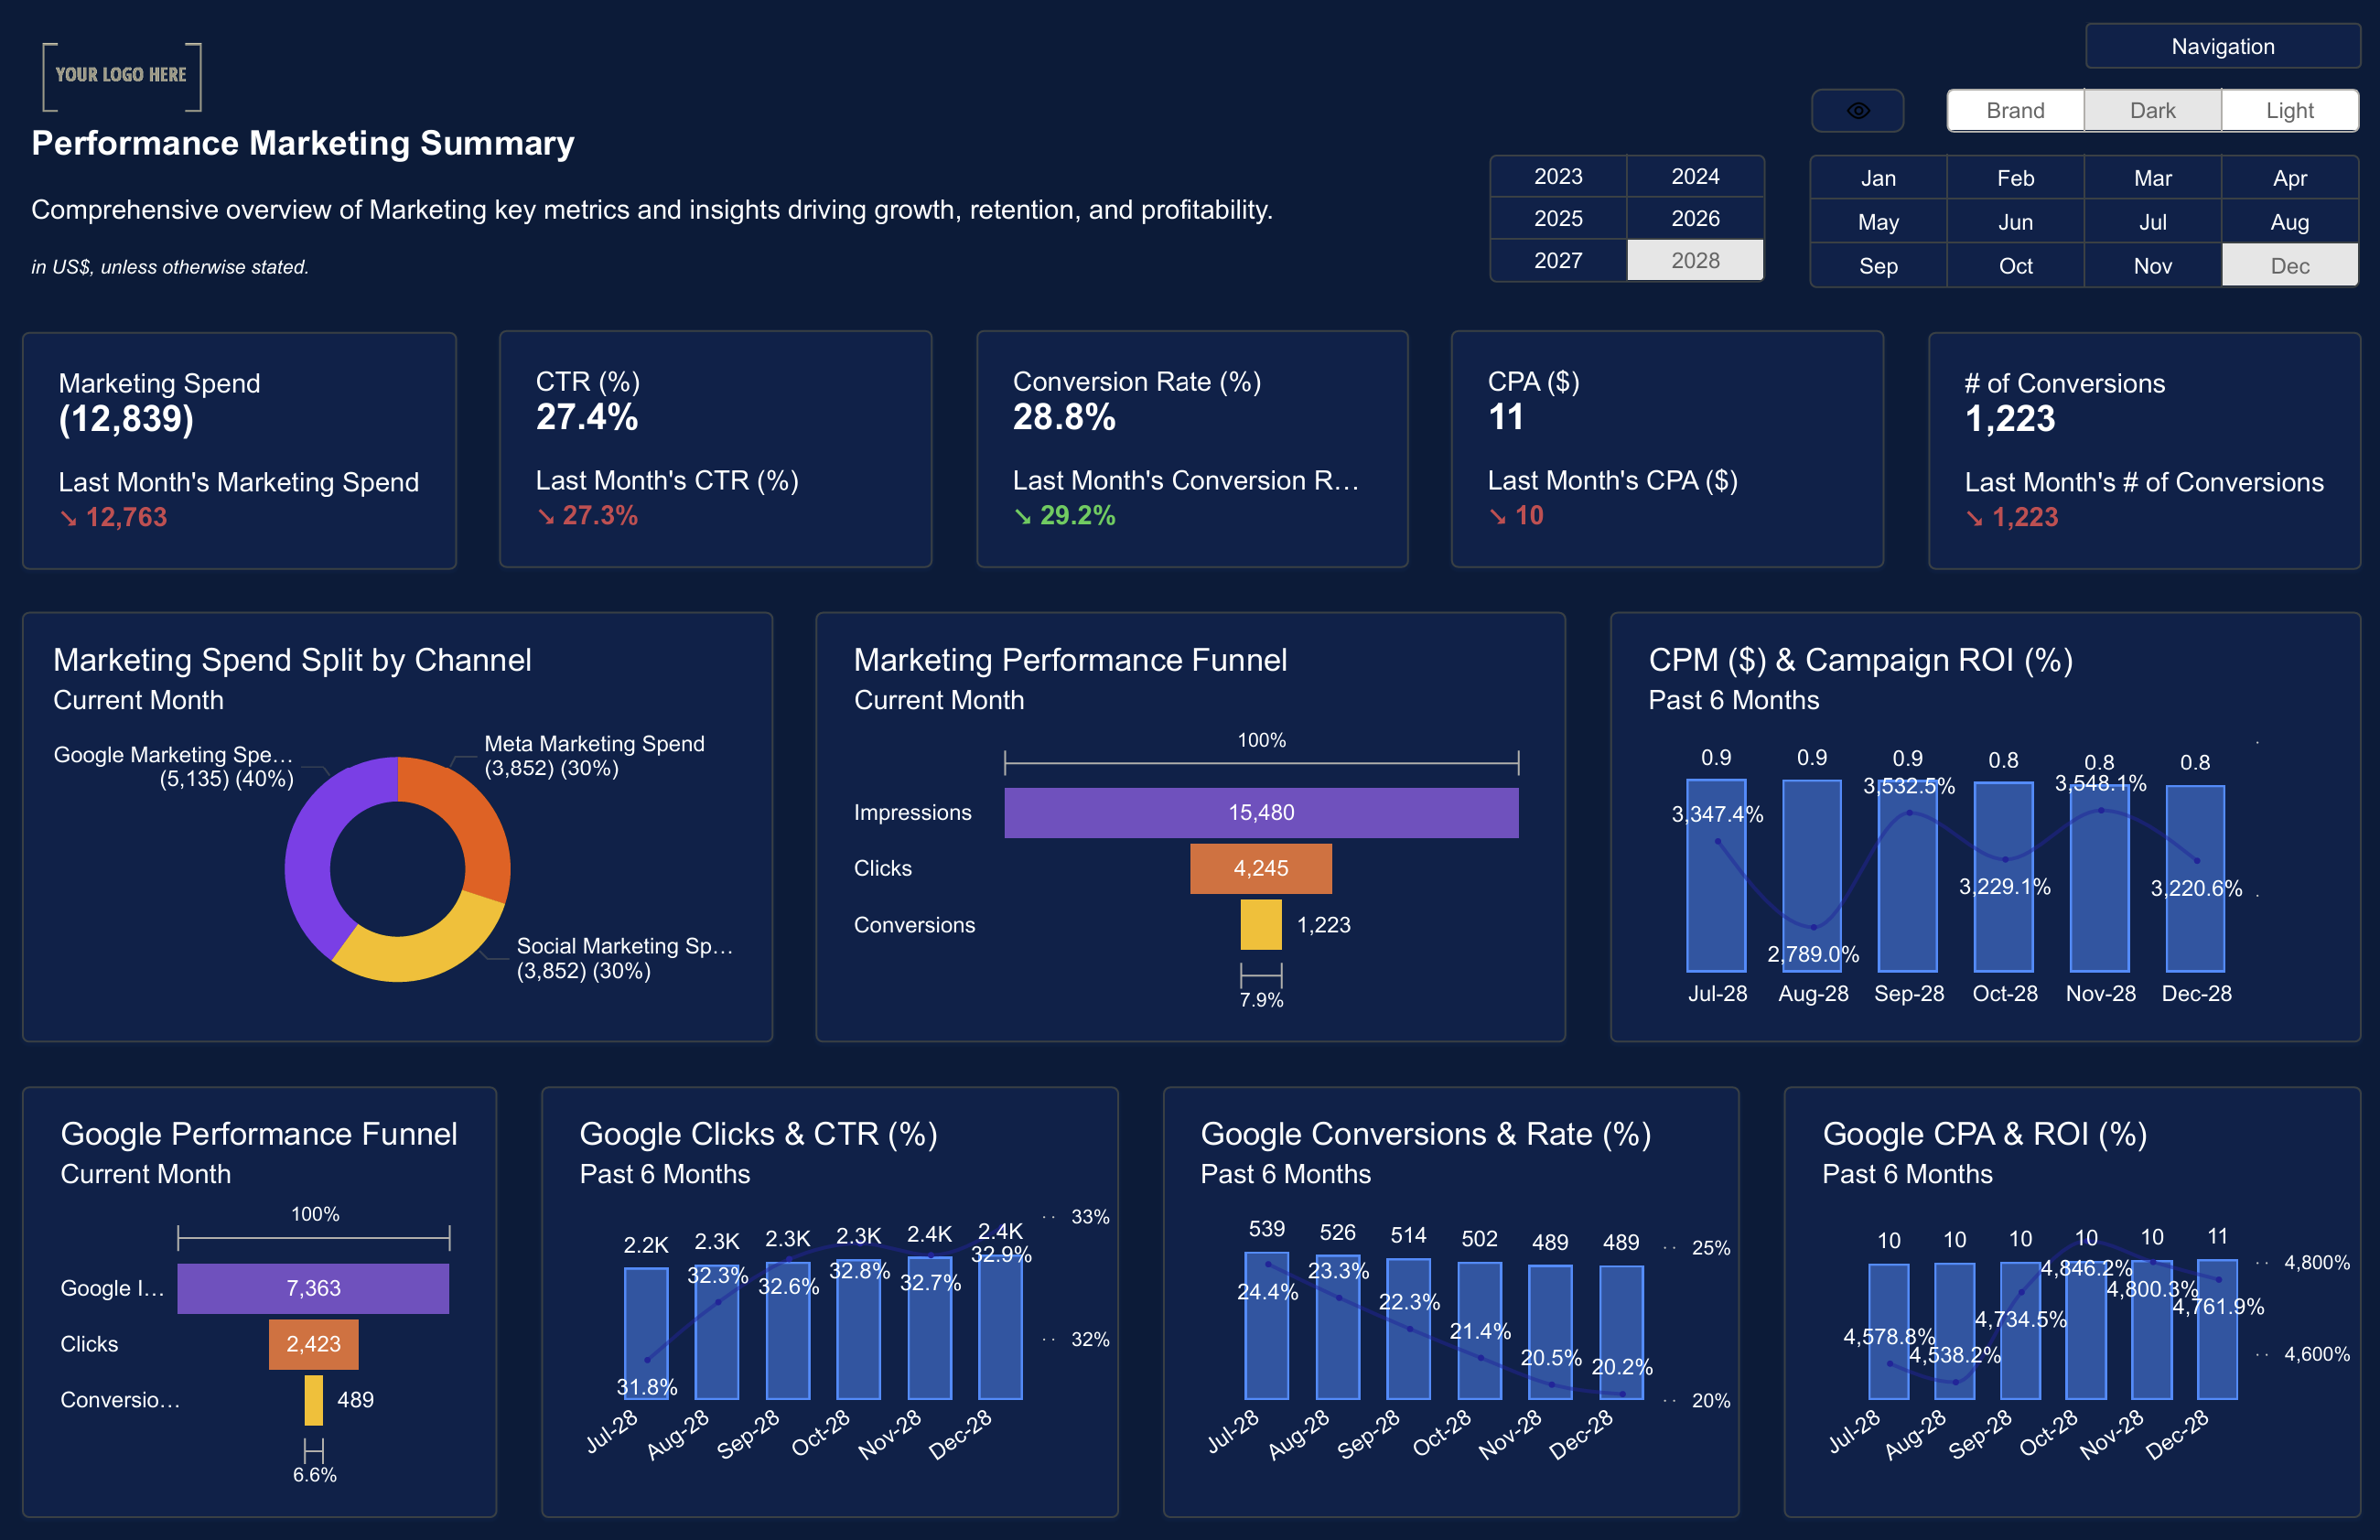
Task: Choose Jun in the month slicer
Action: 2014,222
